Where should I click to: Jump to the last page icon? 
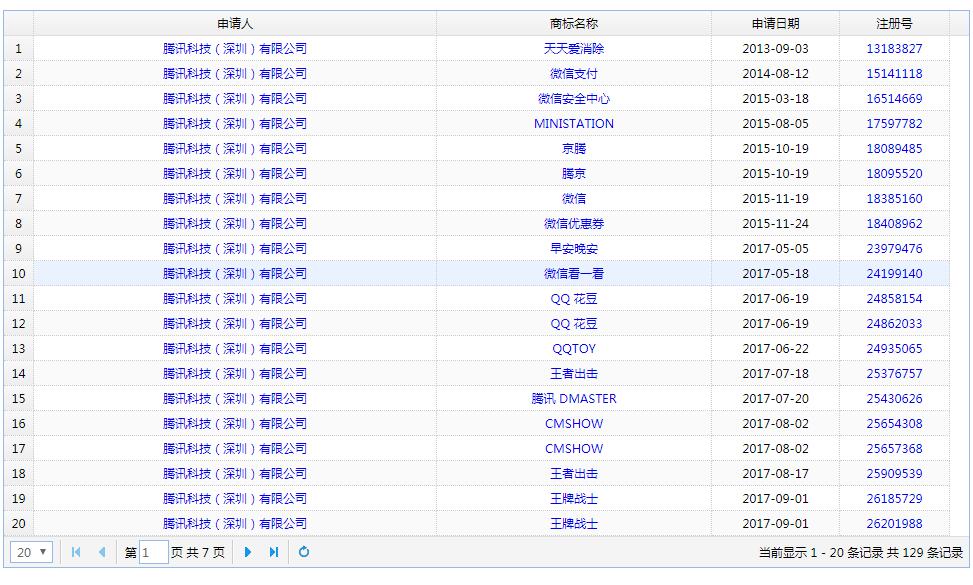tap(273, 552)
